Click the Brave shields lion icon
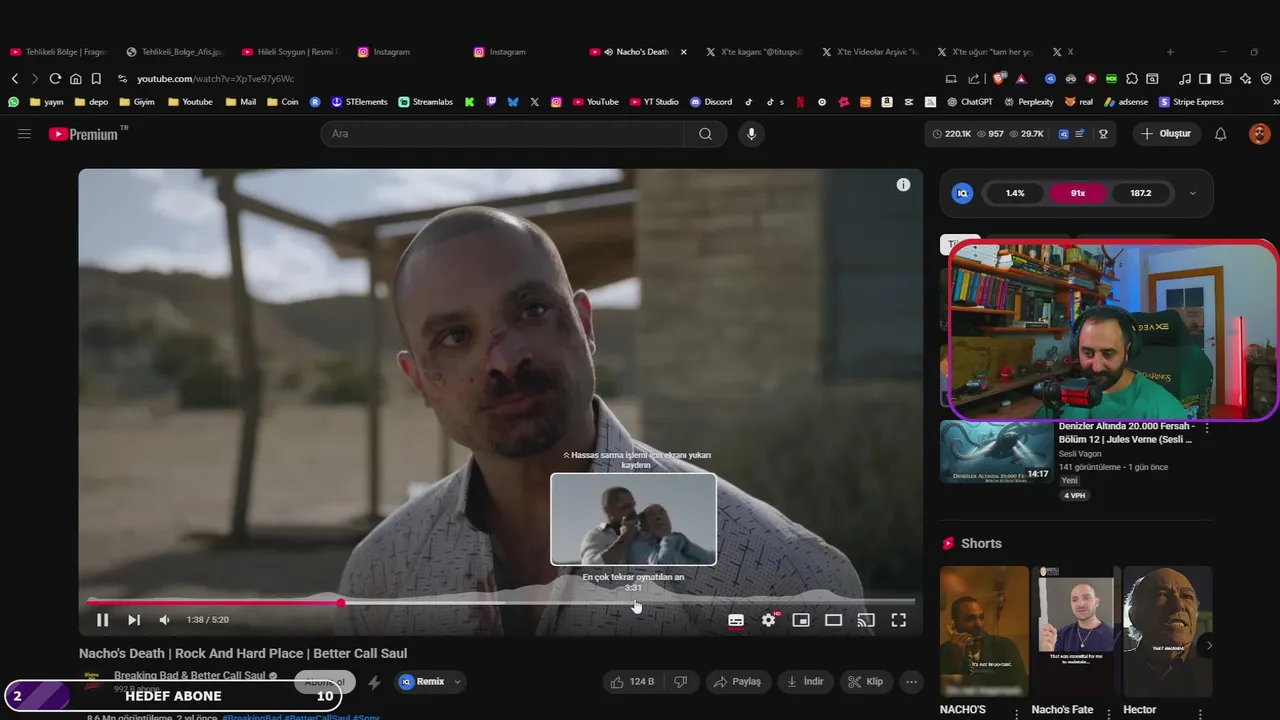 tap(1000, 79)
